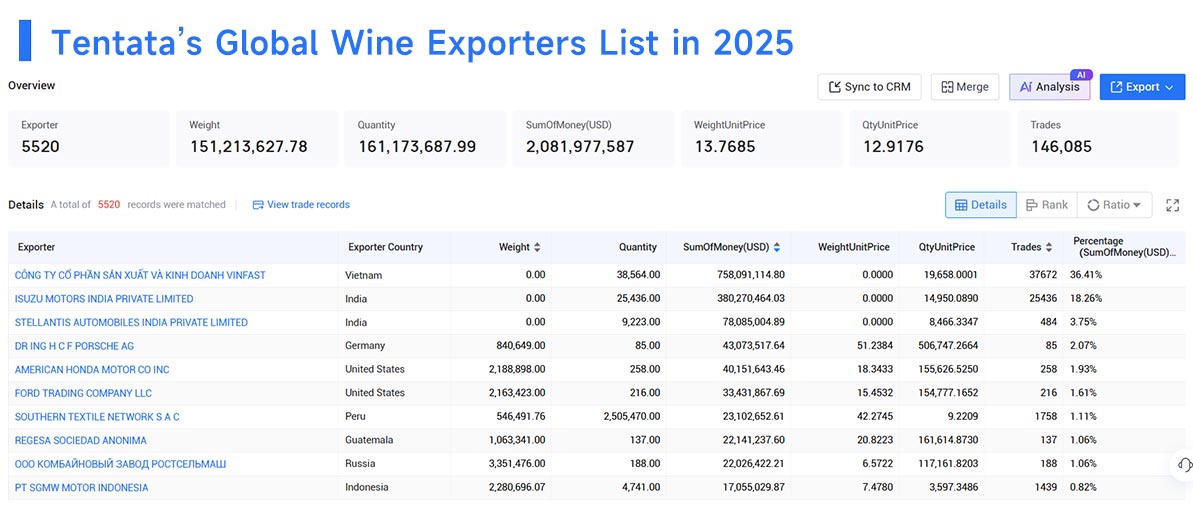The width and height of the screenshot is (1193, 514).
Task: Click the customer support headset icon
Action: coord(1184,465)
